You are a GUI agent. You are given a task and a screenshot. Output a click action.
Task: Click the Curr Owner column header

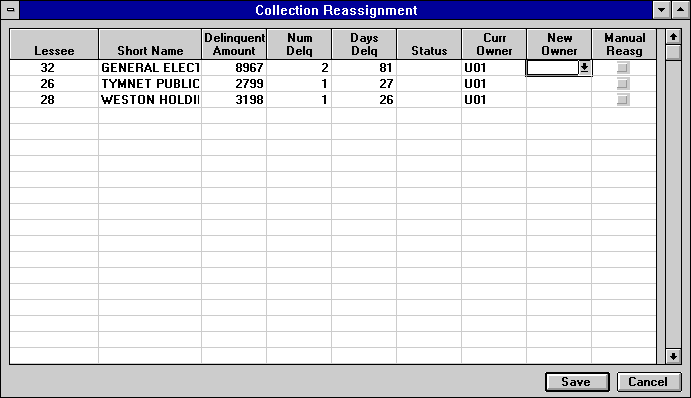pyautogui.click(x=494, y=44)
